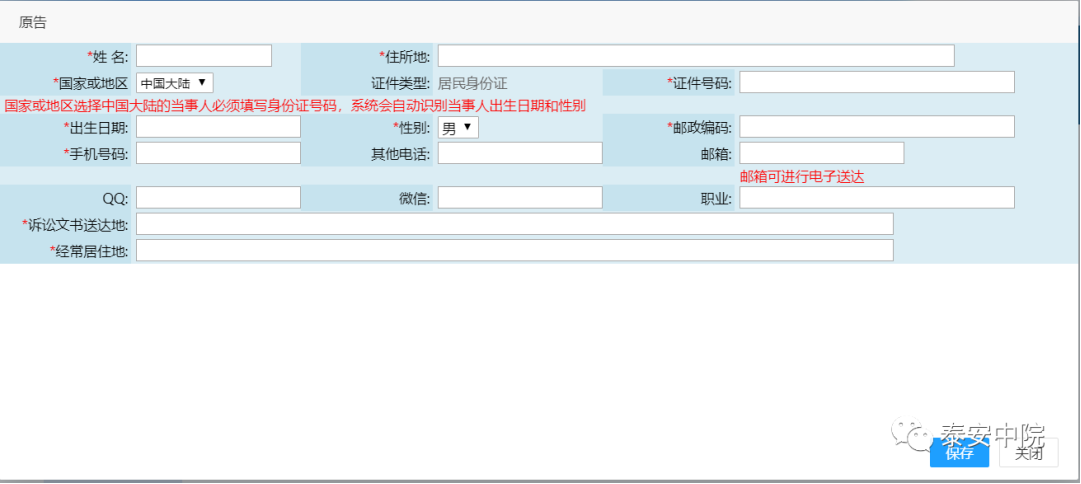Click the 证件号码 input field
Viewport: 1081px width, 484px height.
pos(877,82)
